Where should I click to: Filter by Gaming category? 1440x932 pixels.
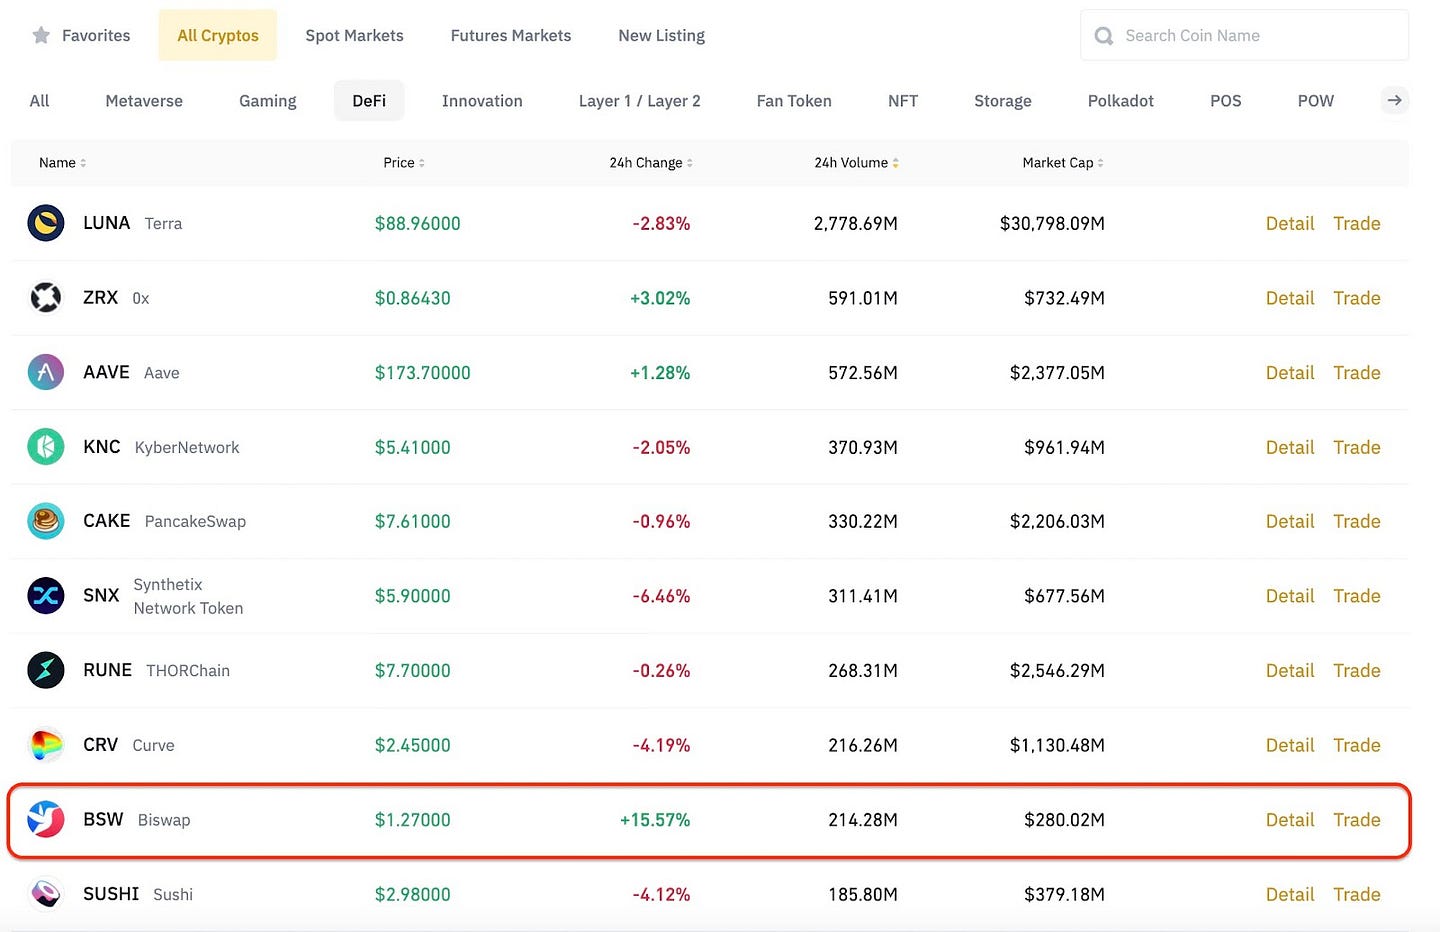pos(268,101)
